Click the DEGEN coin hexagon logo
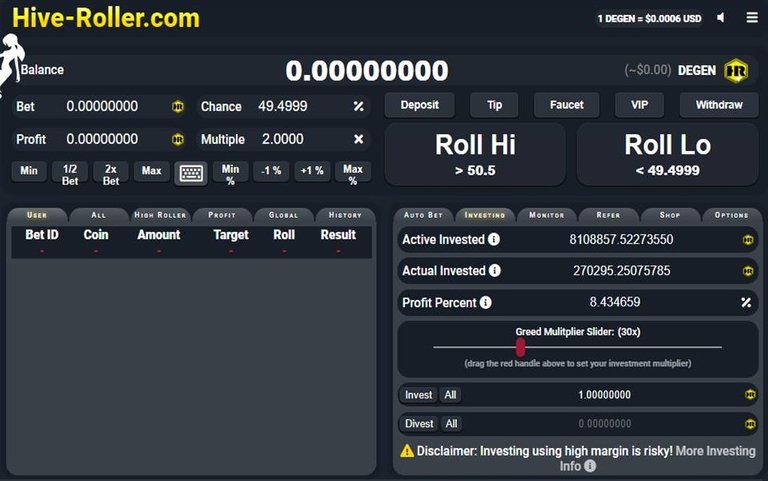Screen dimensions: 768x481 point(736,71)
